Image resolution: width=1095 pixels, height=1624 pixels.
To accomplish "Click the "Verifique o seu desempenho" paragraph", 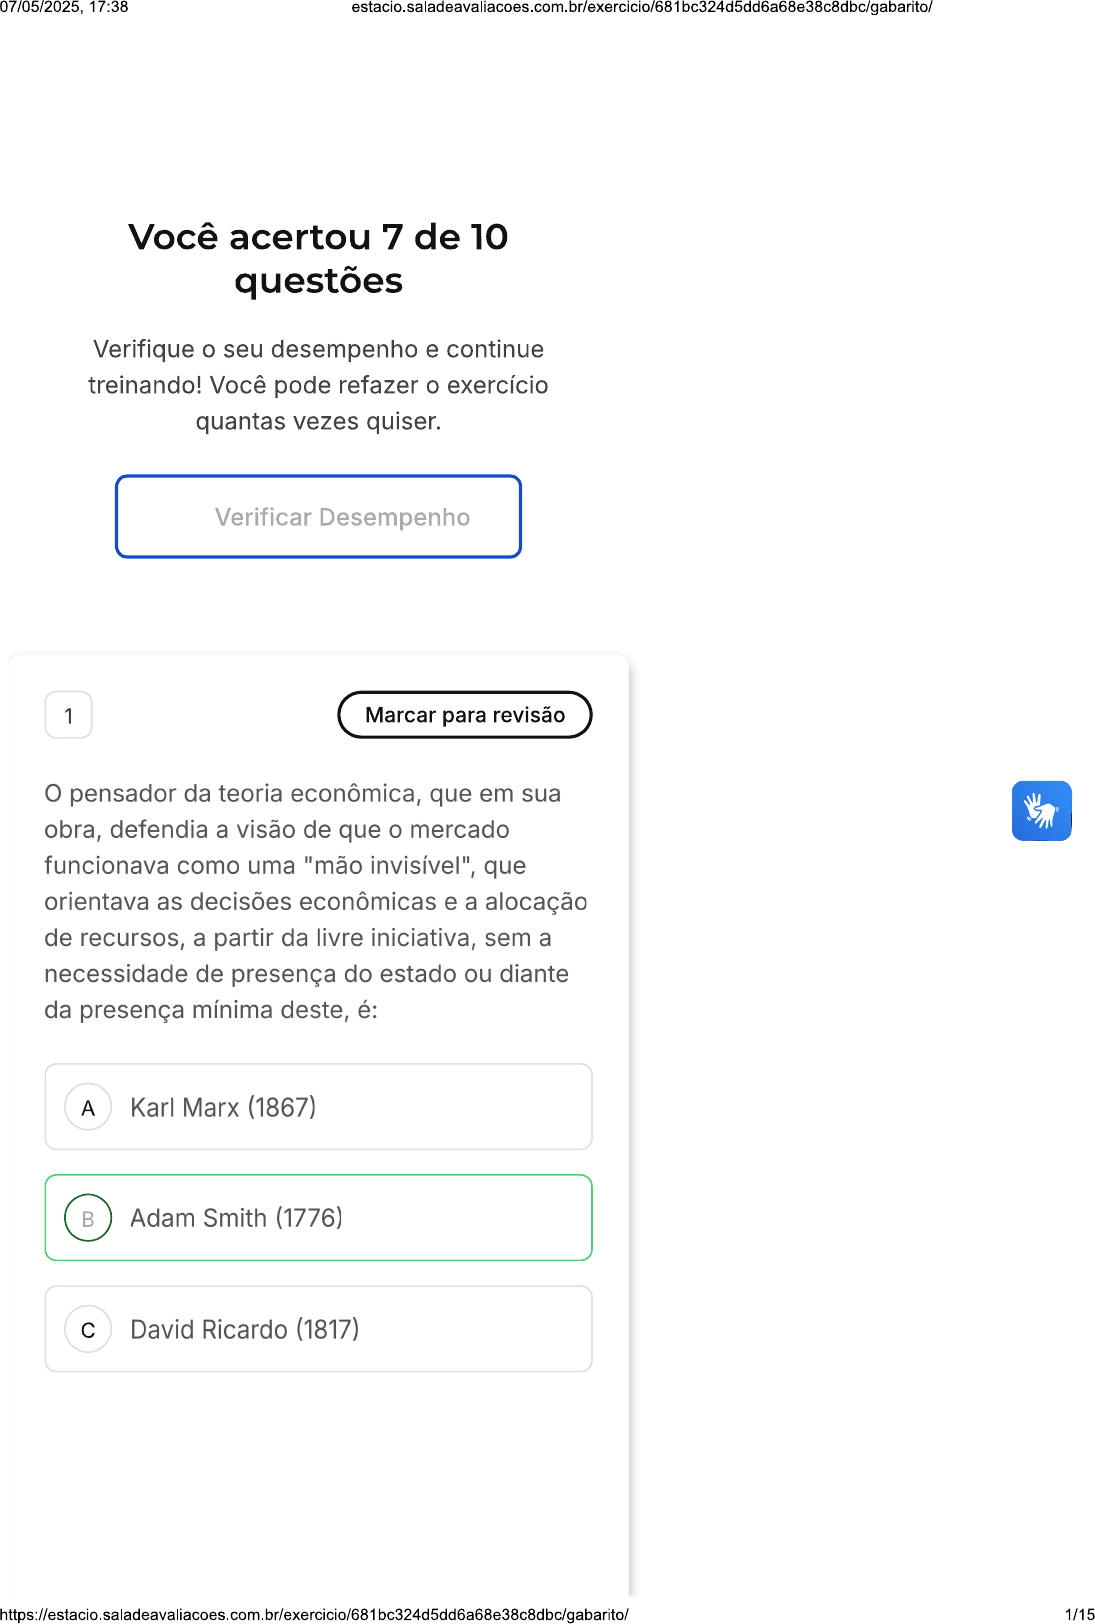I will (318, 350).
